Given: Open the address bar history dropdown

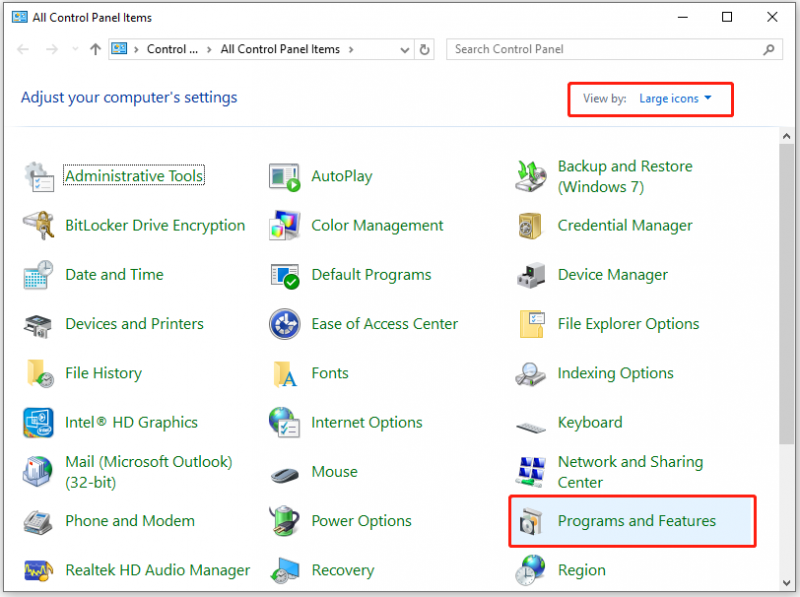Looking at the screenshot, I should coord(405,49).
